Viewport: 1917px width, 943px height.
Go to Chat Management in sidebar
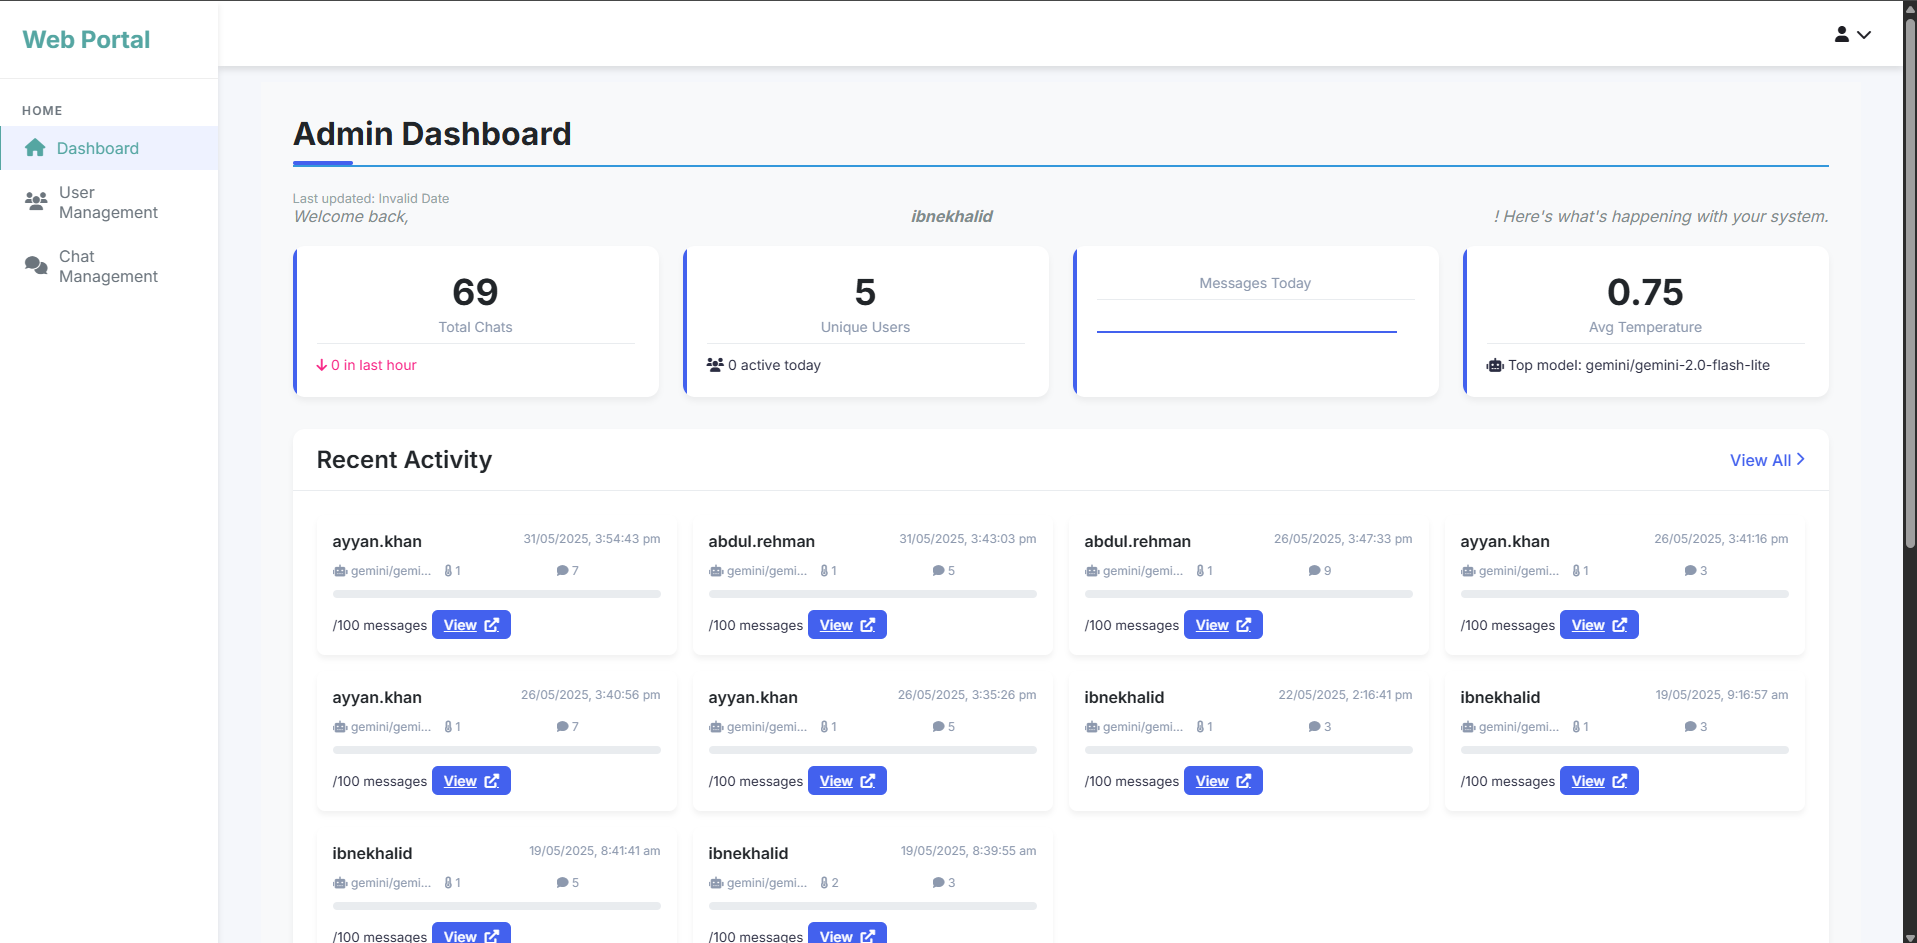click(108, 266)
